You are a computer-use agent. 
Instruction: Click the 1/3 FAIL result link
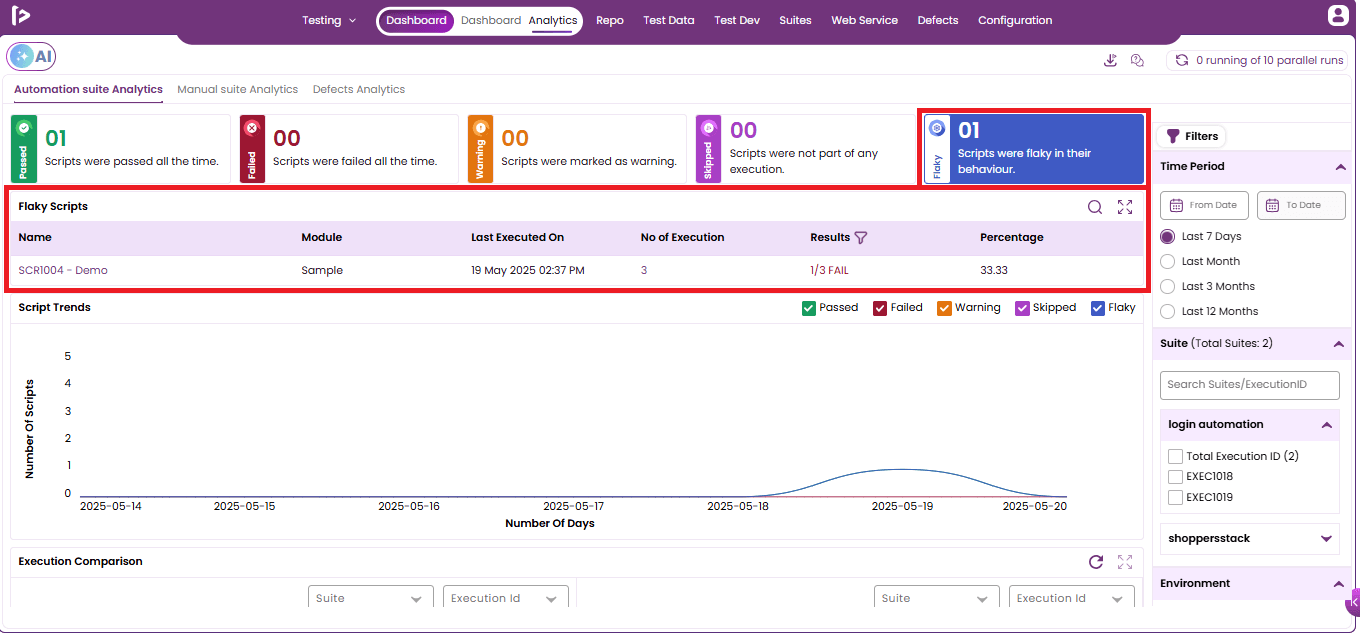[x=829, y=270]
